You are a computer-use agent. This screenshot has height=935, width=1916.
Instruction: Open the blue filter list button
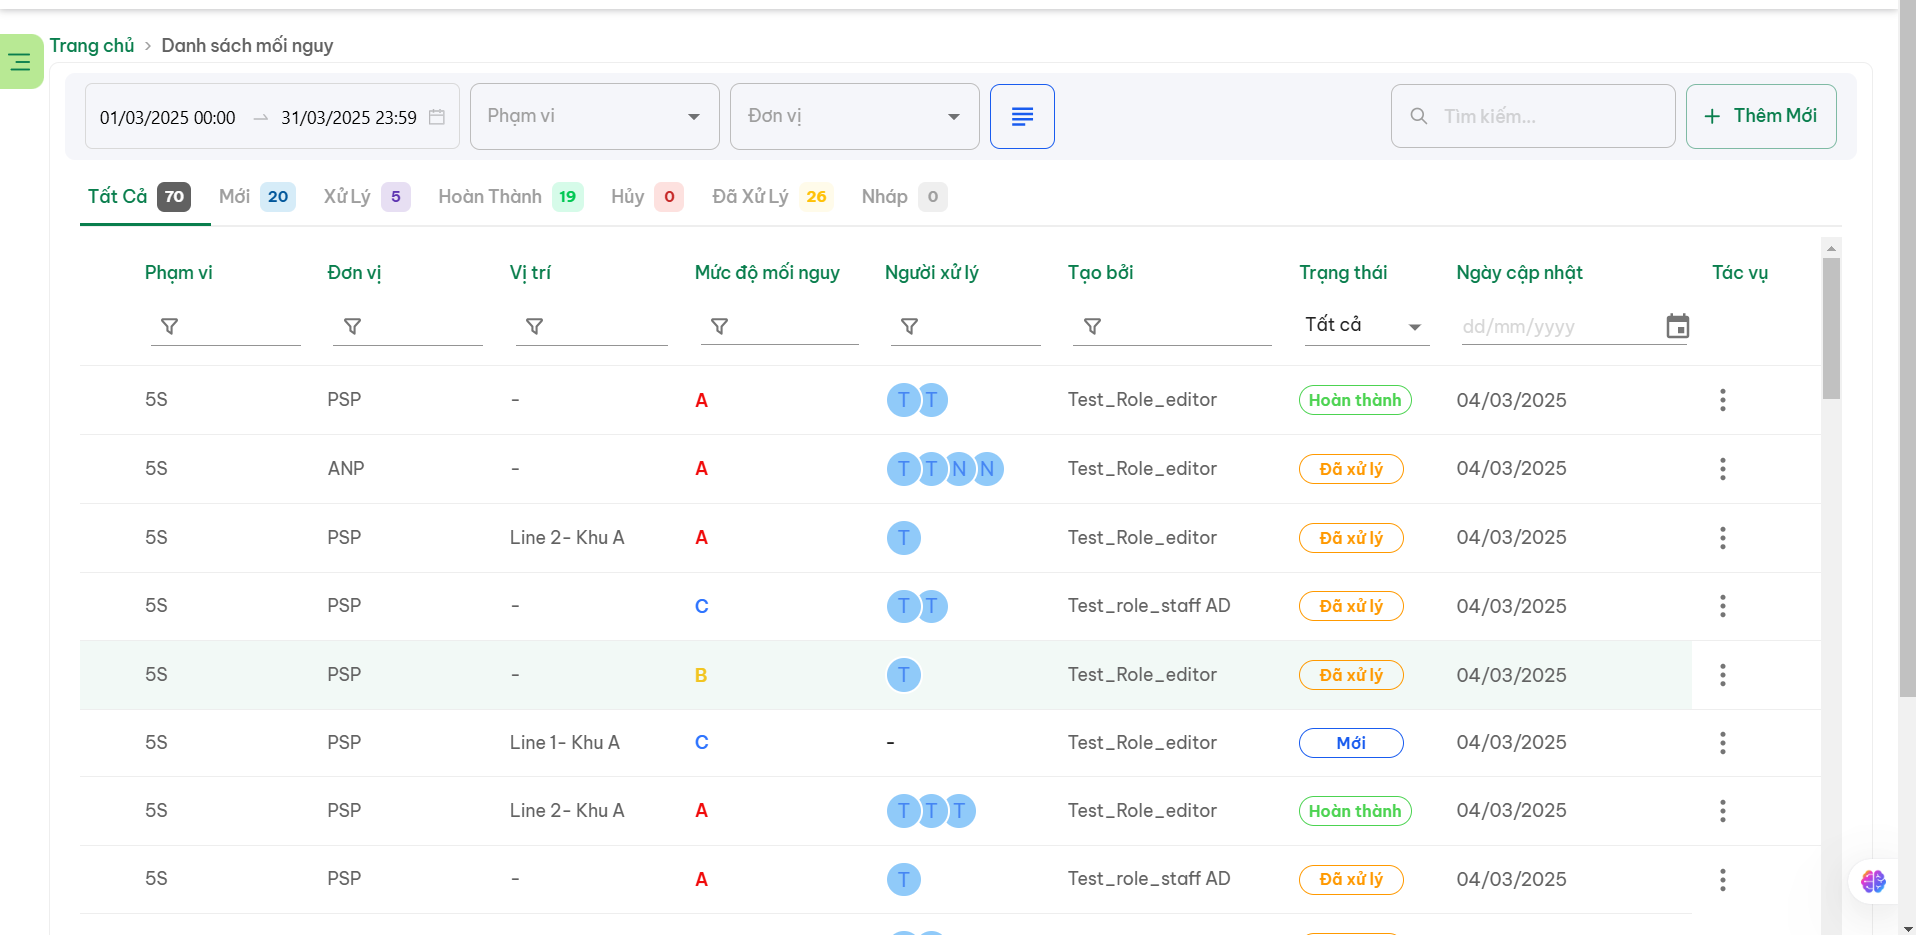click(1022, 117)
